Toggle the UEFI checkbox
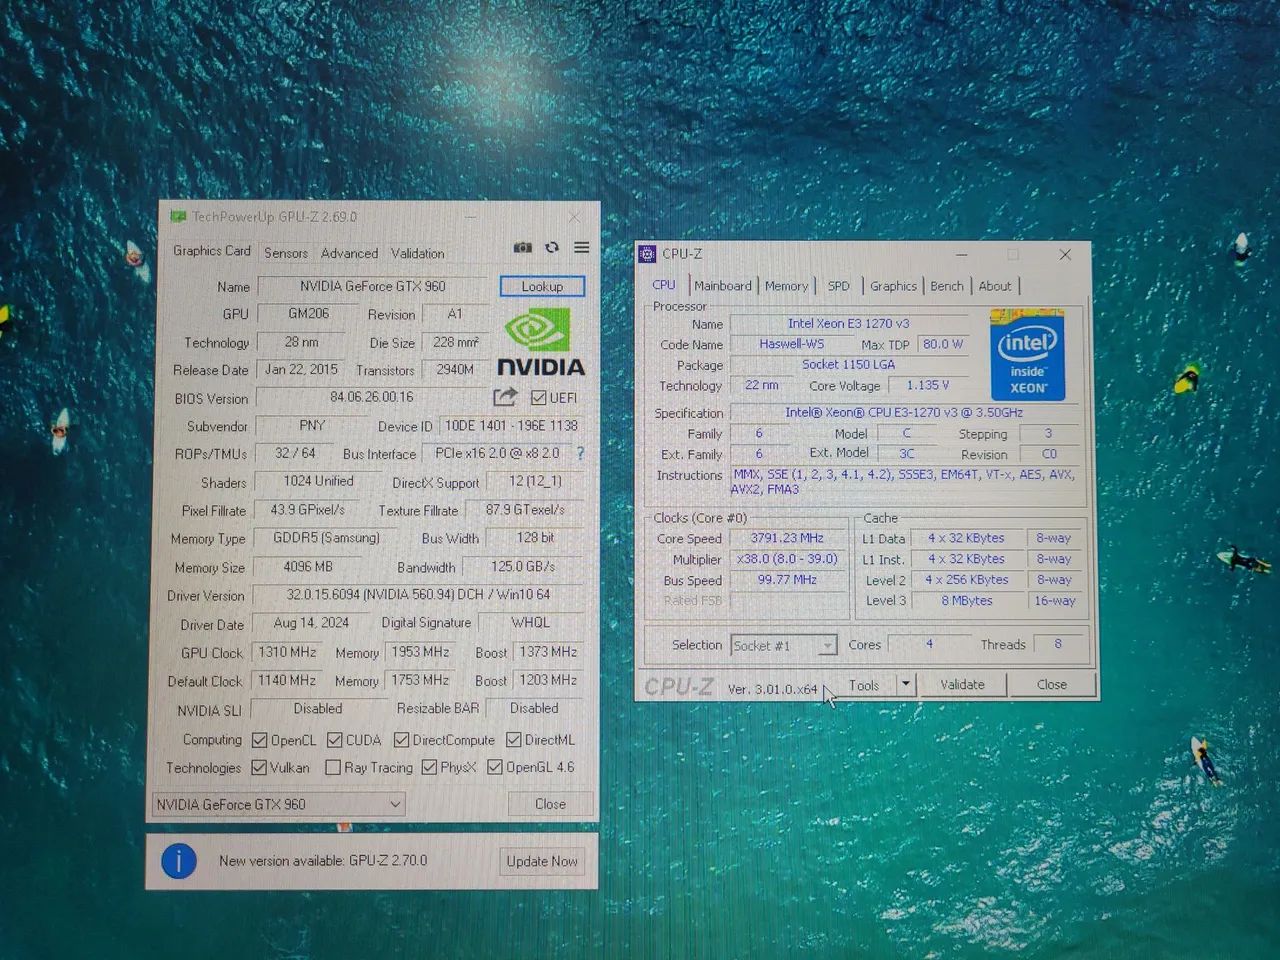 point(539,398)
